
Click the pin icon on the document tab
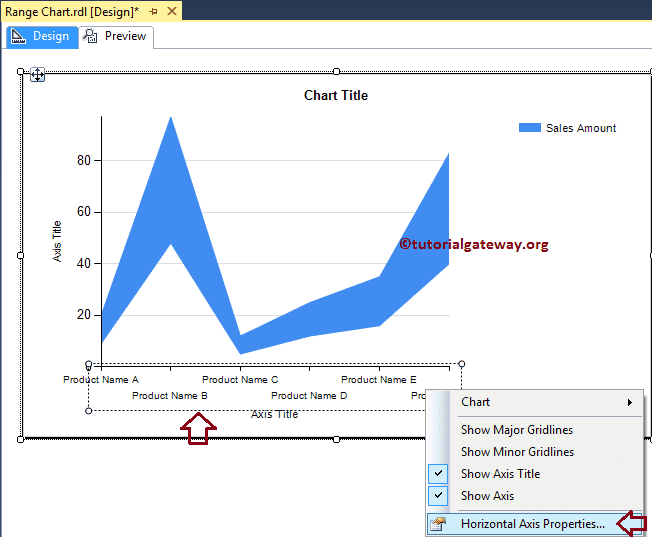point(153,12)
